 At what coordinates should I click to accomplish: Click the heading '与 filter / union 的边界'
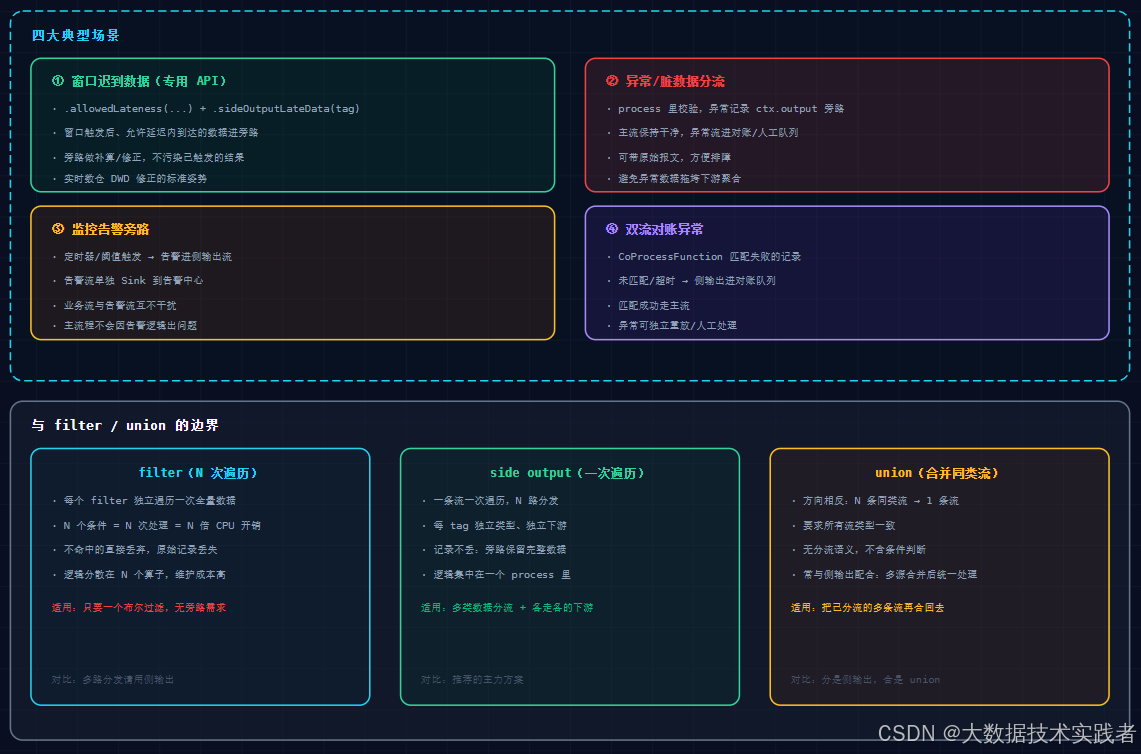[x=124, y=425]
